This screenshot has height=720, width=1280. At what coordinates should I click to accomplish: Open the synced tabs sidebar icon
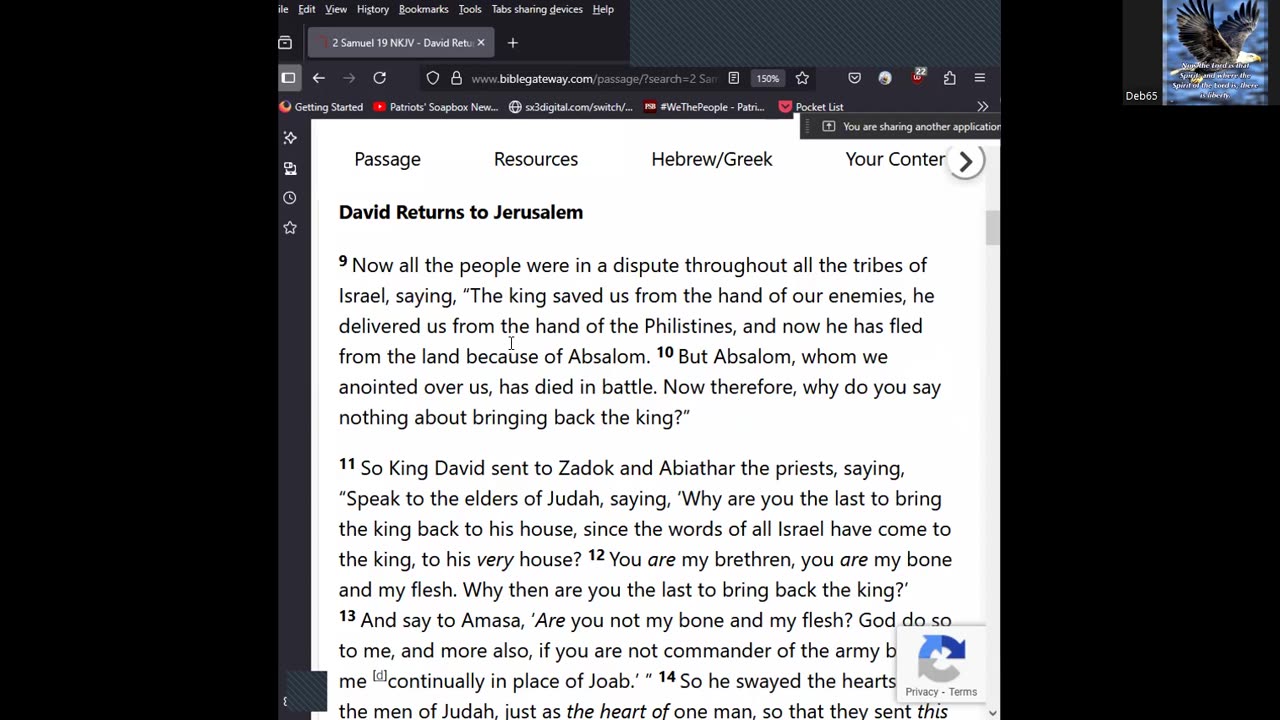point(290,168)
